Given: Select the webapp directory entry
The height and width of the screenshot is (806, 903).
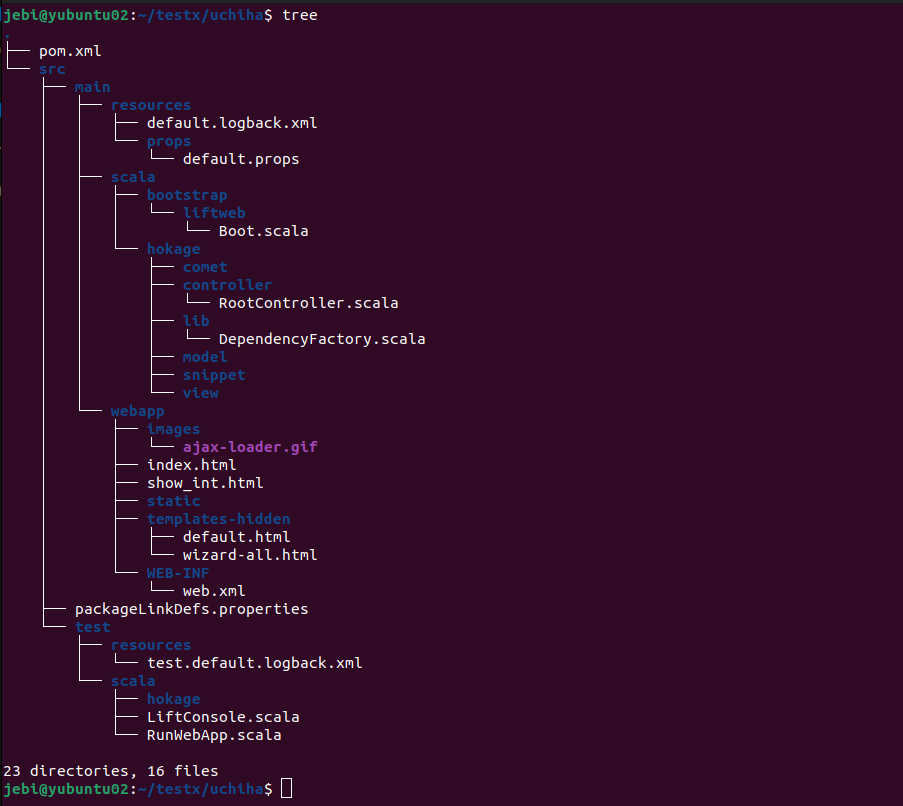Looking at the screenshot, I should (137, 411).
